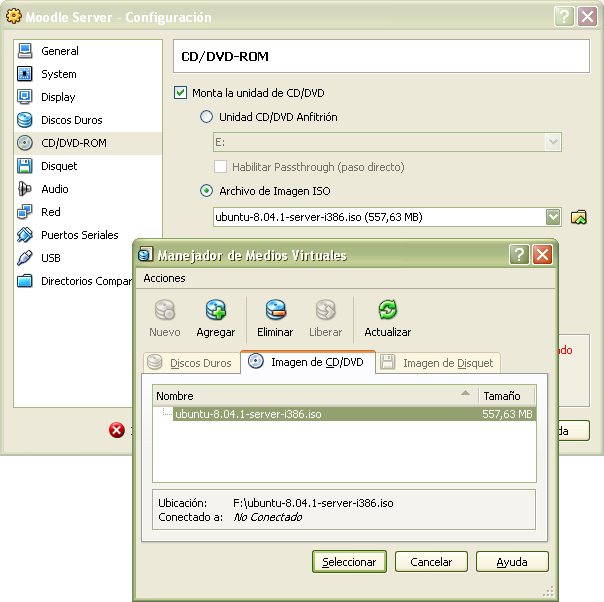Select Archivo de Imagen ISO radio button
The image size is (604, 602).
click(206, 191)
